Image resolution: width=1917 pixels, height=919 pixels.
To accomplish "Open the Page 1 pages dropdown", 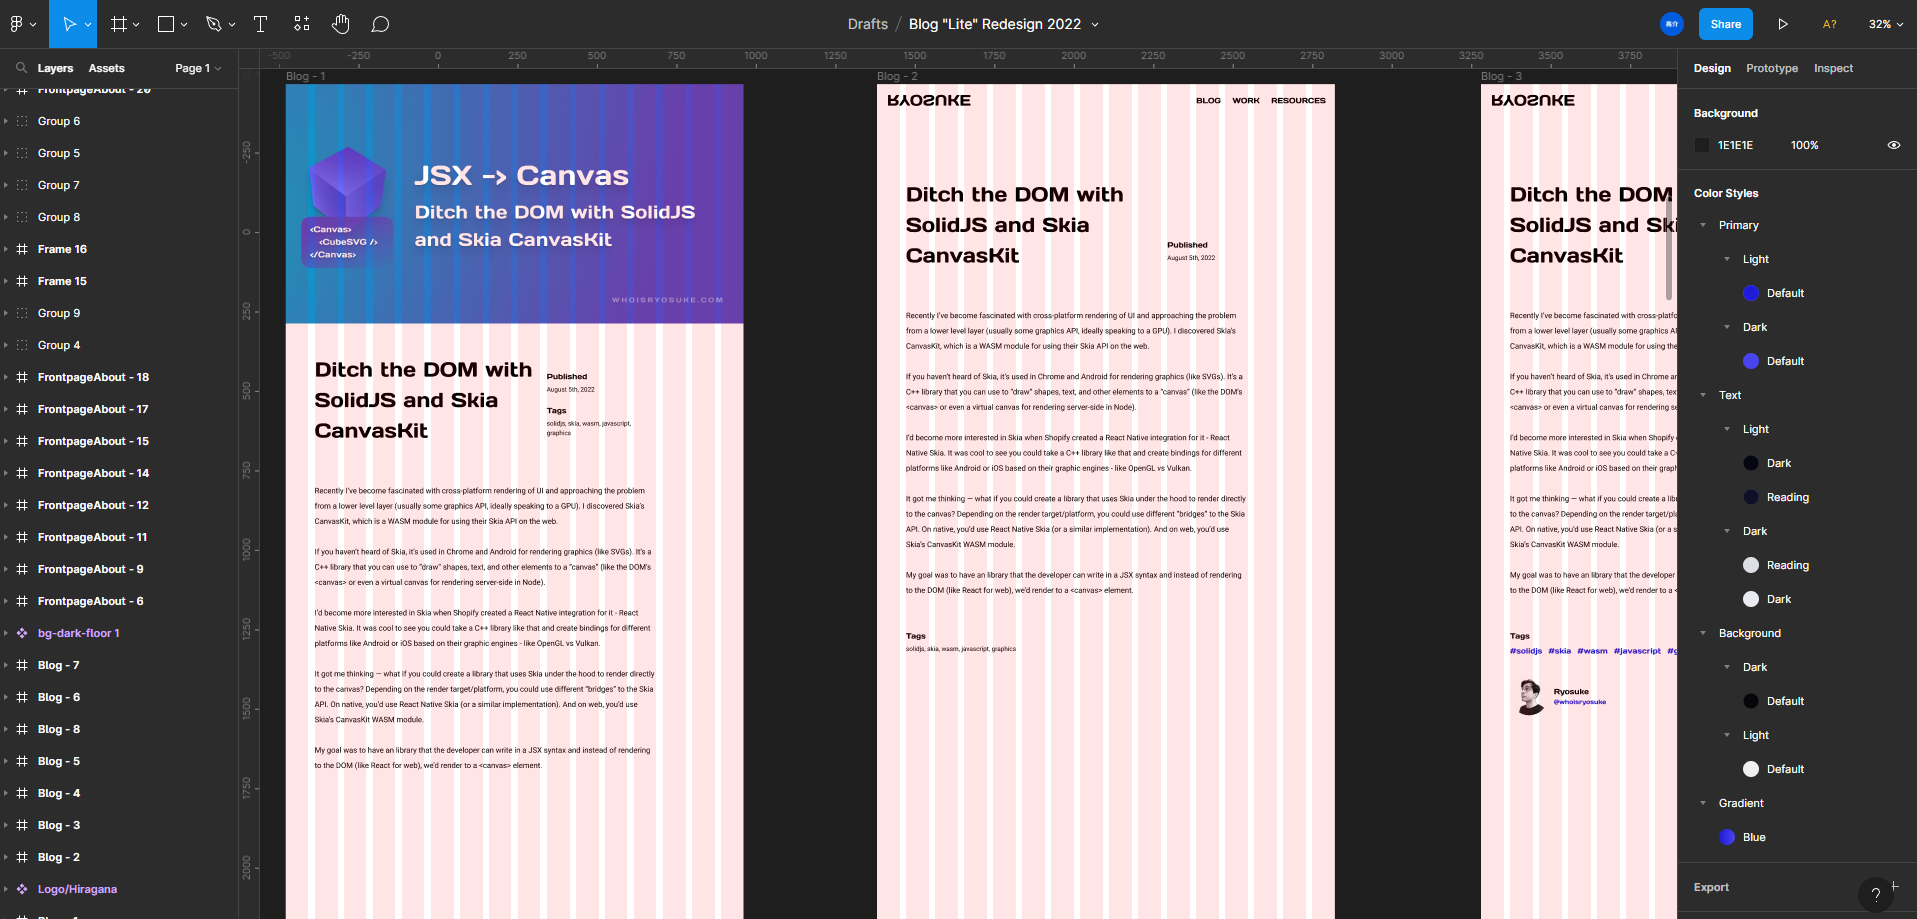I will [x=197, y=68].
